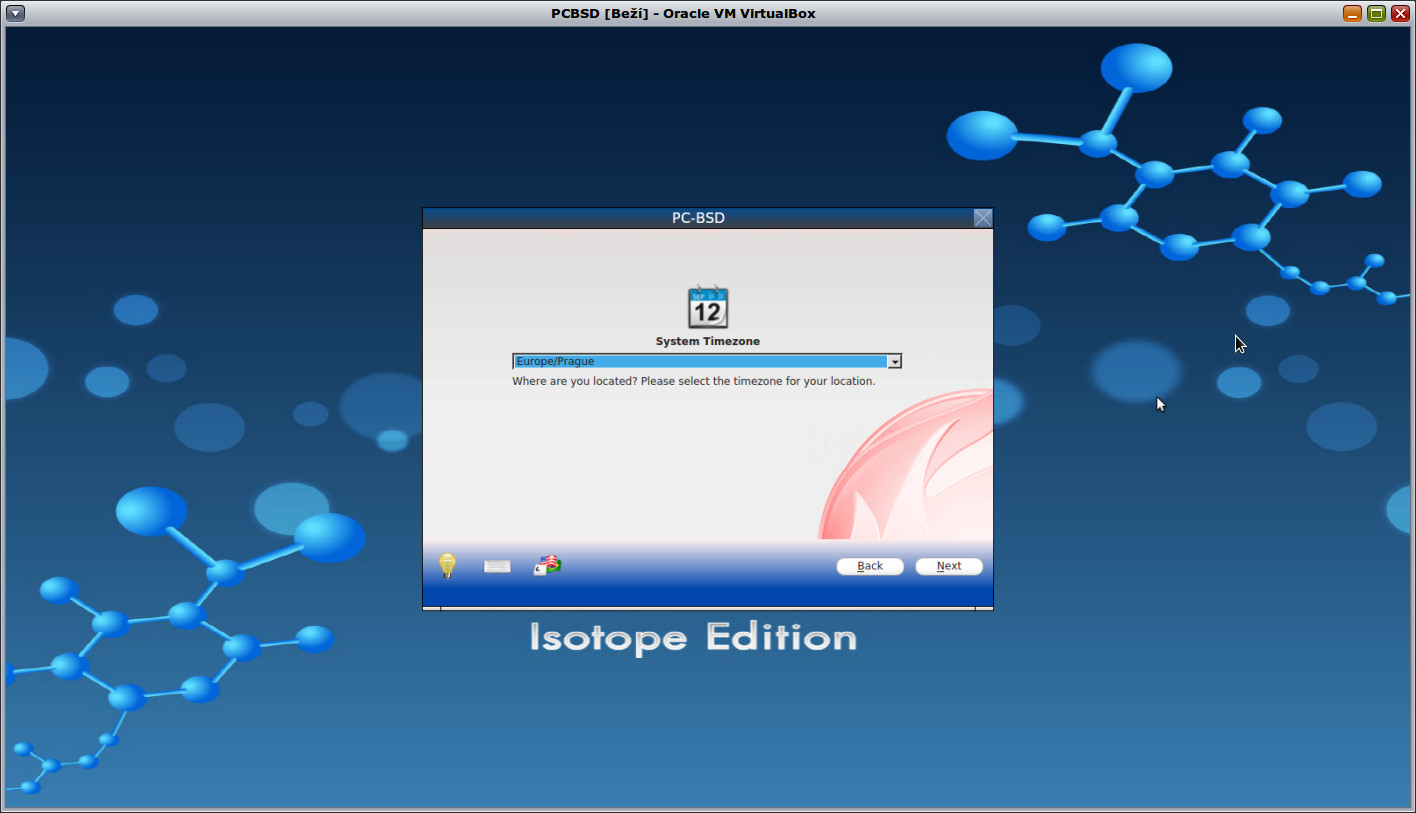Screen dimensions: 1416x813
Task: Maximize the VirtualBox window
Action: point(1375,13)
